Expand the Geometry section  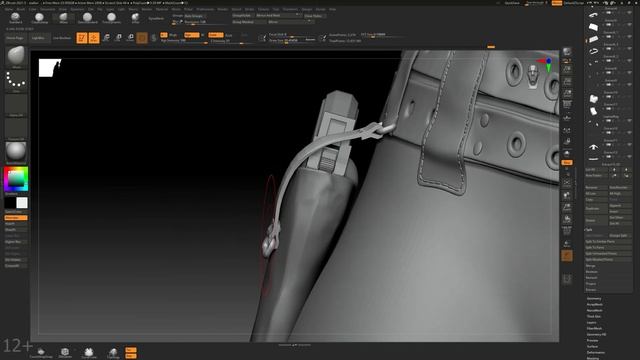click(593, 298)
